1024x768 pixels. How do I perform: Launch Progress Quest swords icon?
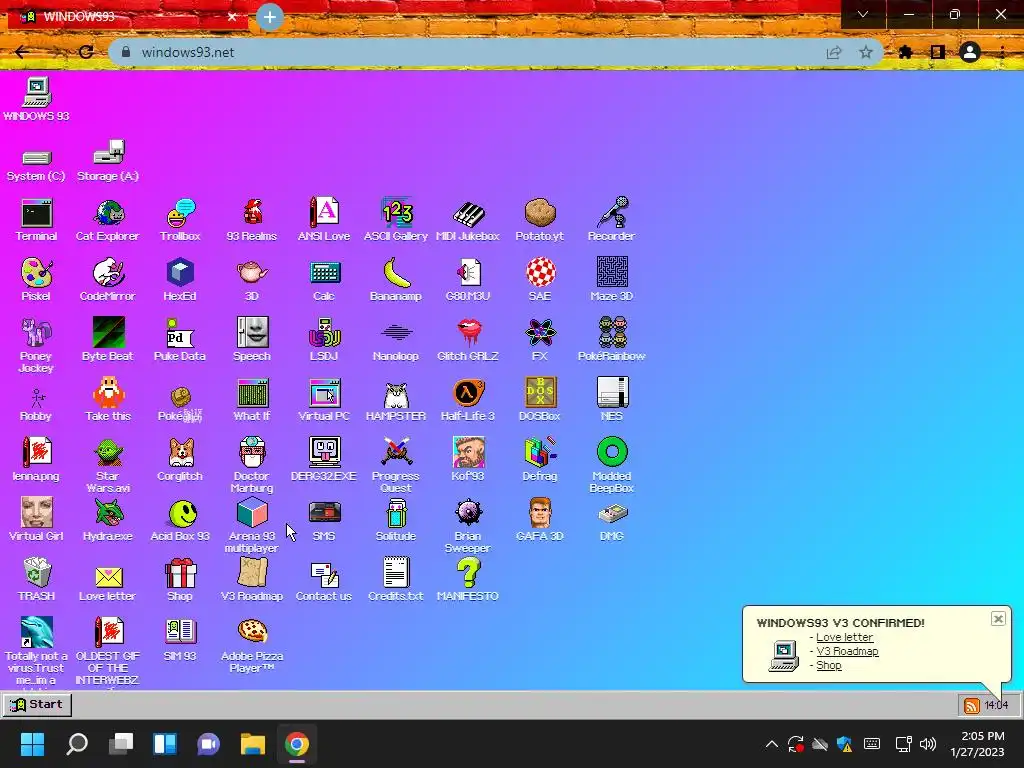396,464
